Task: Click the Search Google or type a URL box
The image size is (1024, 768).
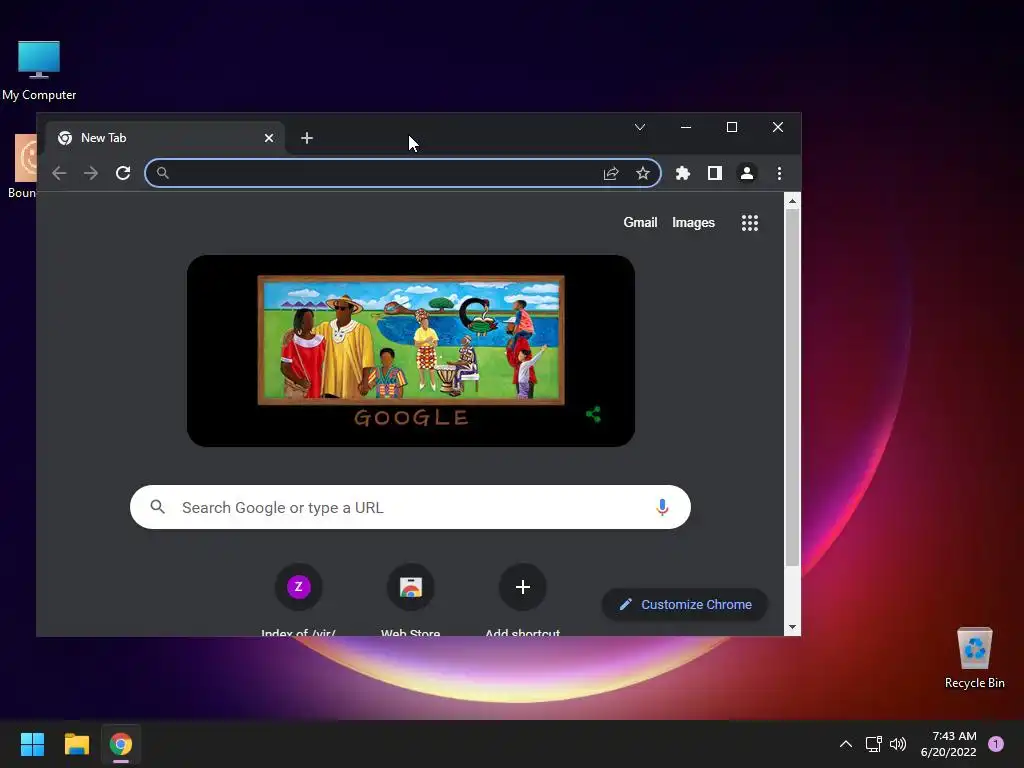Action: (410, 507)
